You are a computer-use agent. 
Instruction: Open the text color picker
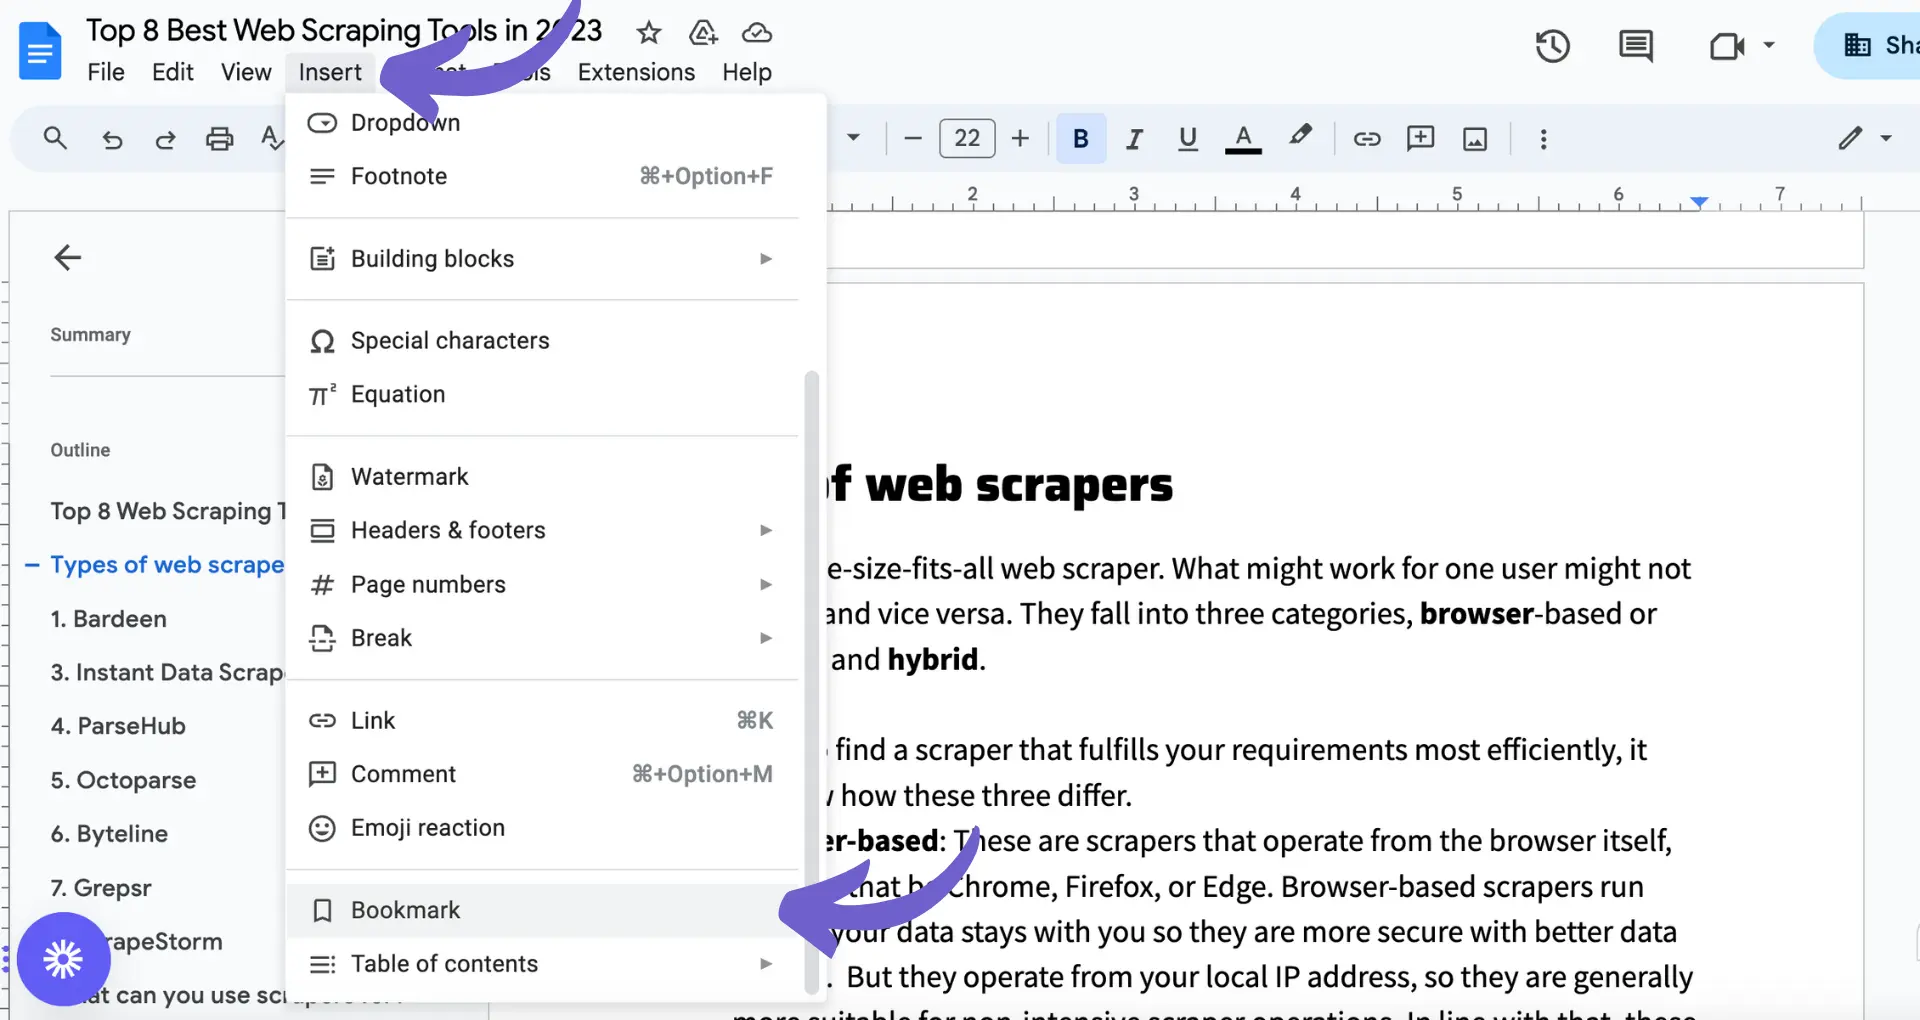click(1243, 138)
